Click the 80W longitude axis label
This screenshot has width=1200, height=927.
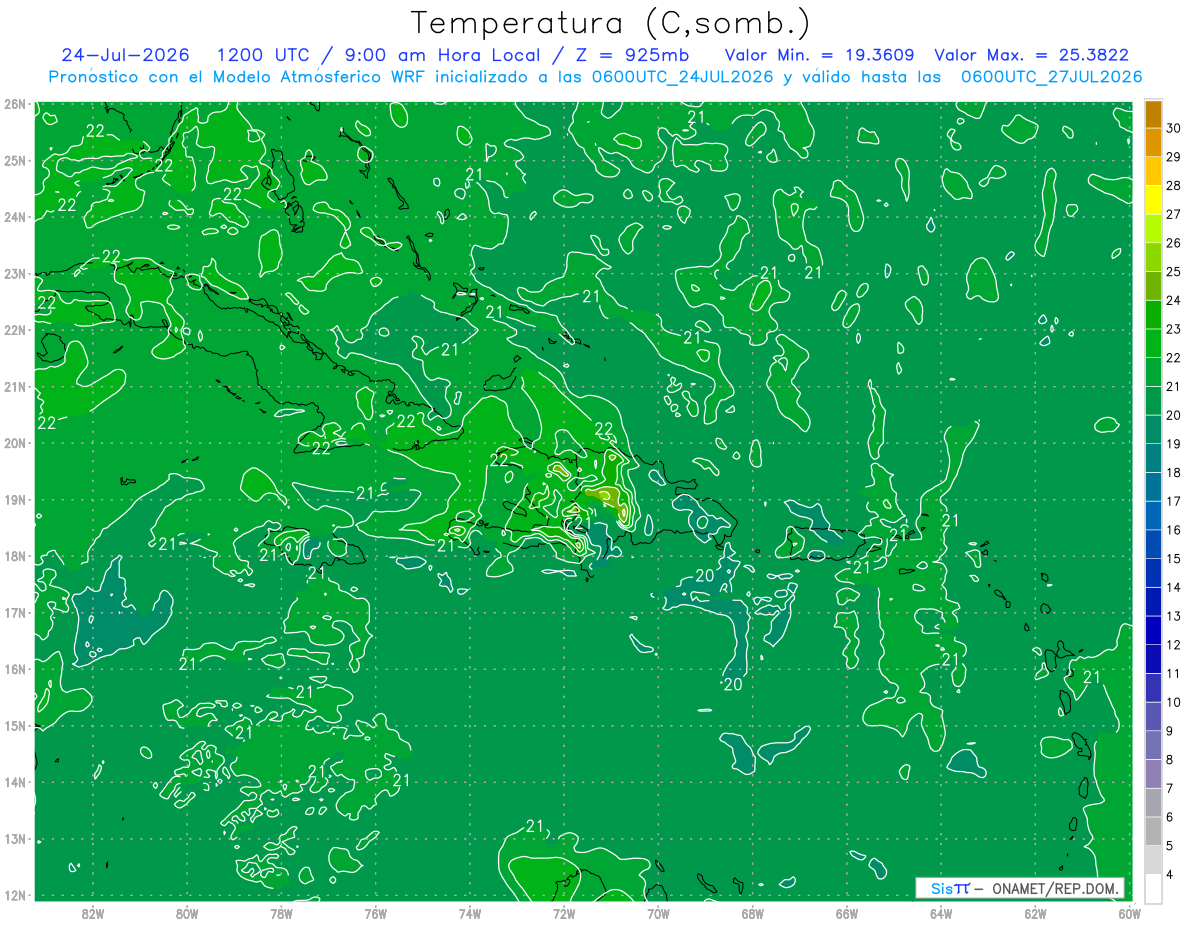[187, 913]
